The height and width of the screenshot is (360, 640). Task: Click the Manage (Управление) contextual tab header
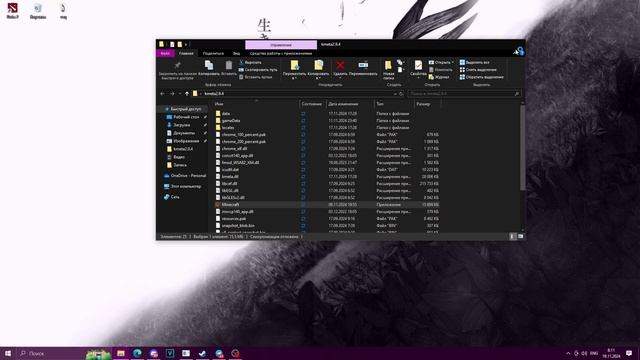pos(281,44)
